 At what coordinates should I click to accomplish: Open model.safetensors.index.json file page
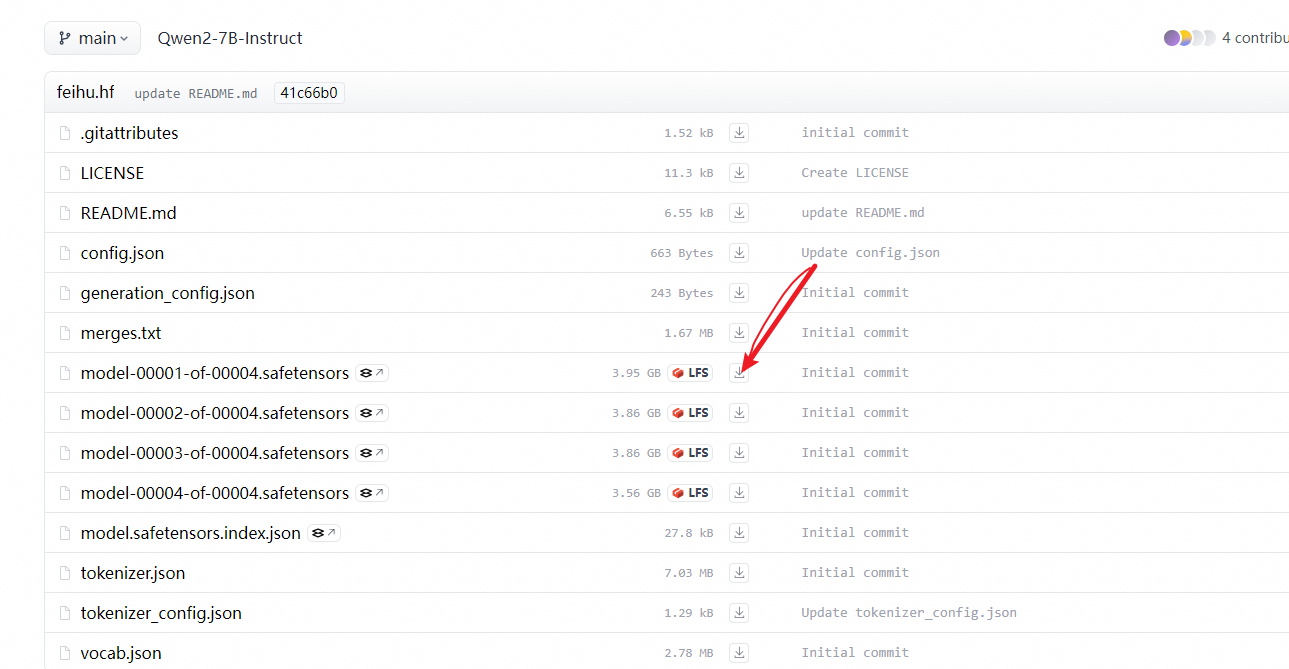tap(190, 533)
